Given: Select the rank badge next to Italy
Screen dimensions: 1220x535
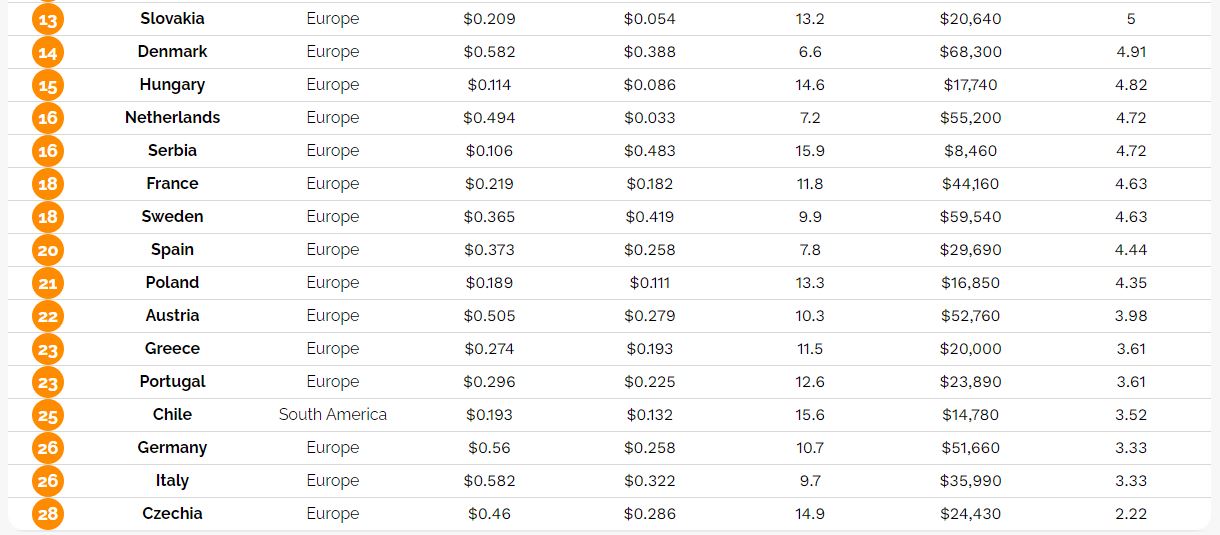Looking at the screenshot, I should 47,482.
